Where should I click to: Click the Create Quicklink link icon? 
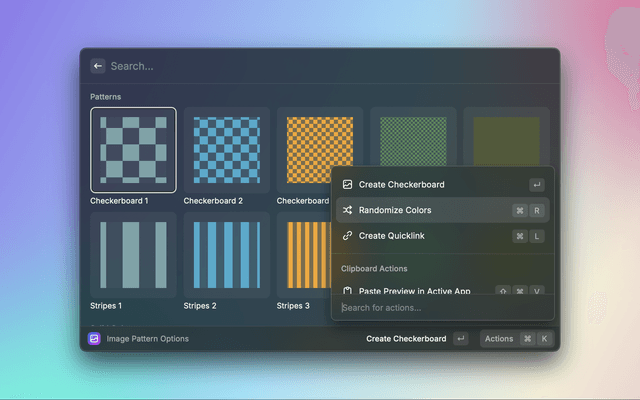(347, 236)
